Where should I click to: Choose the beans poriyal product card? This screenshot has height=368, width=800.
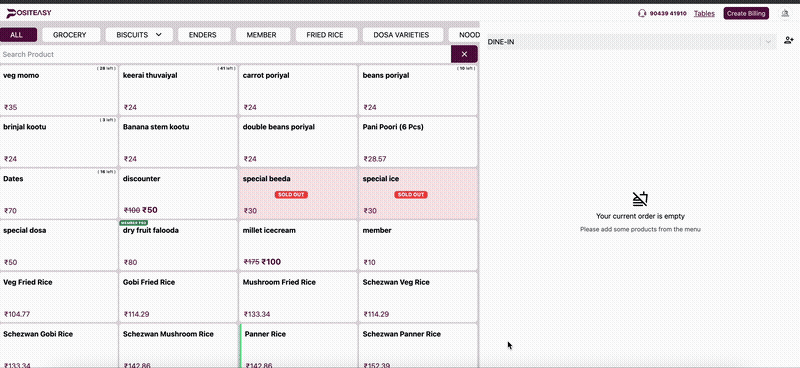tap(418, 90)
